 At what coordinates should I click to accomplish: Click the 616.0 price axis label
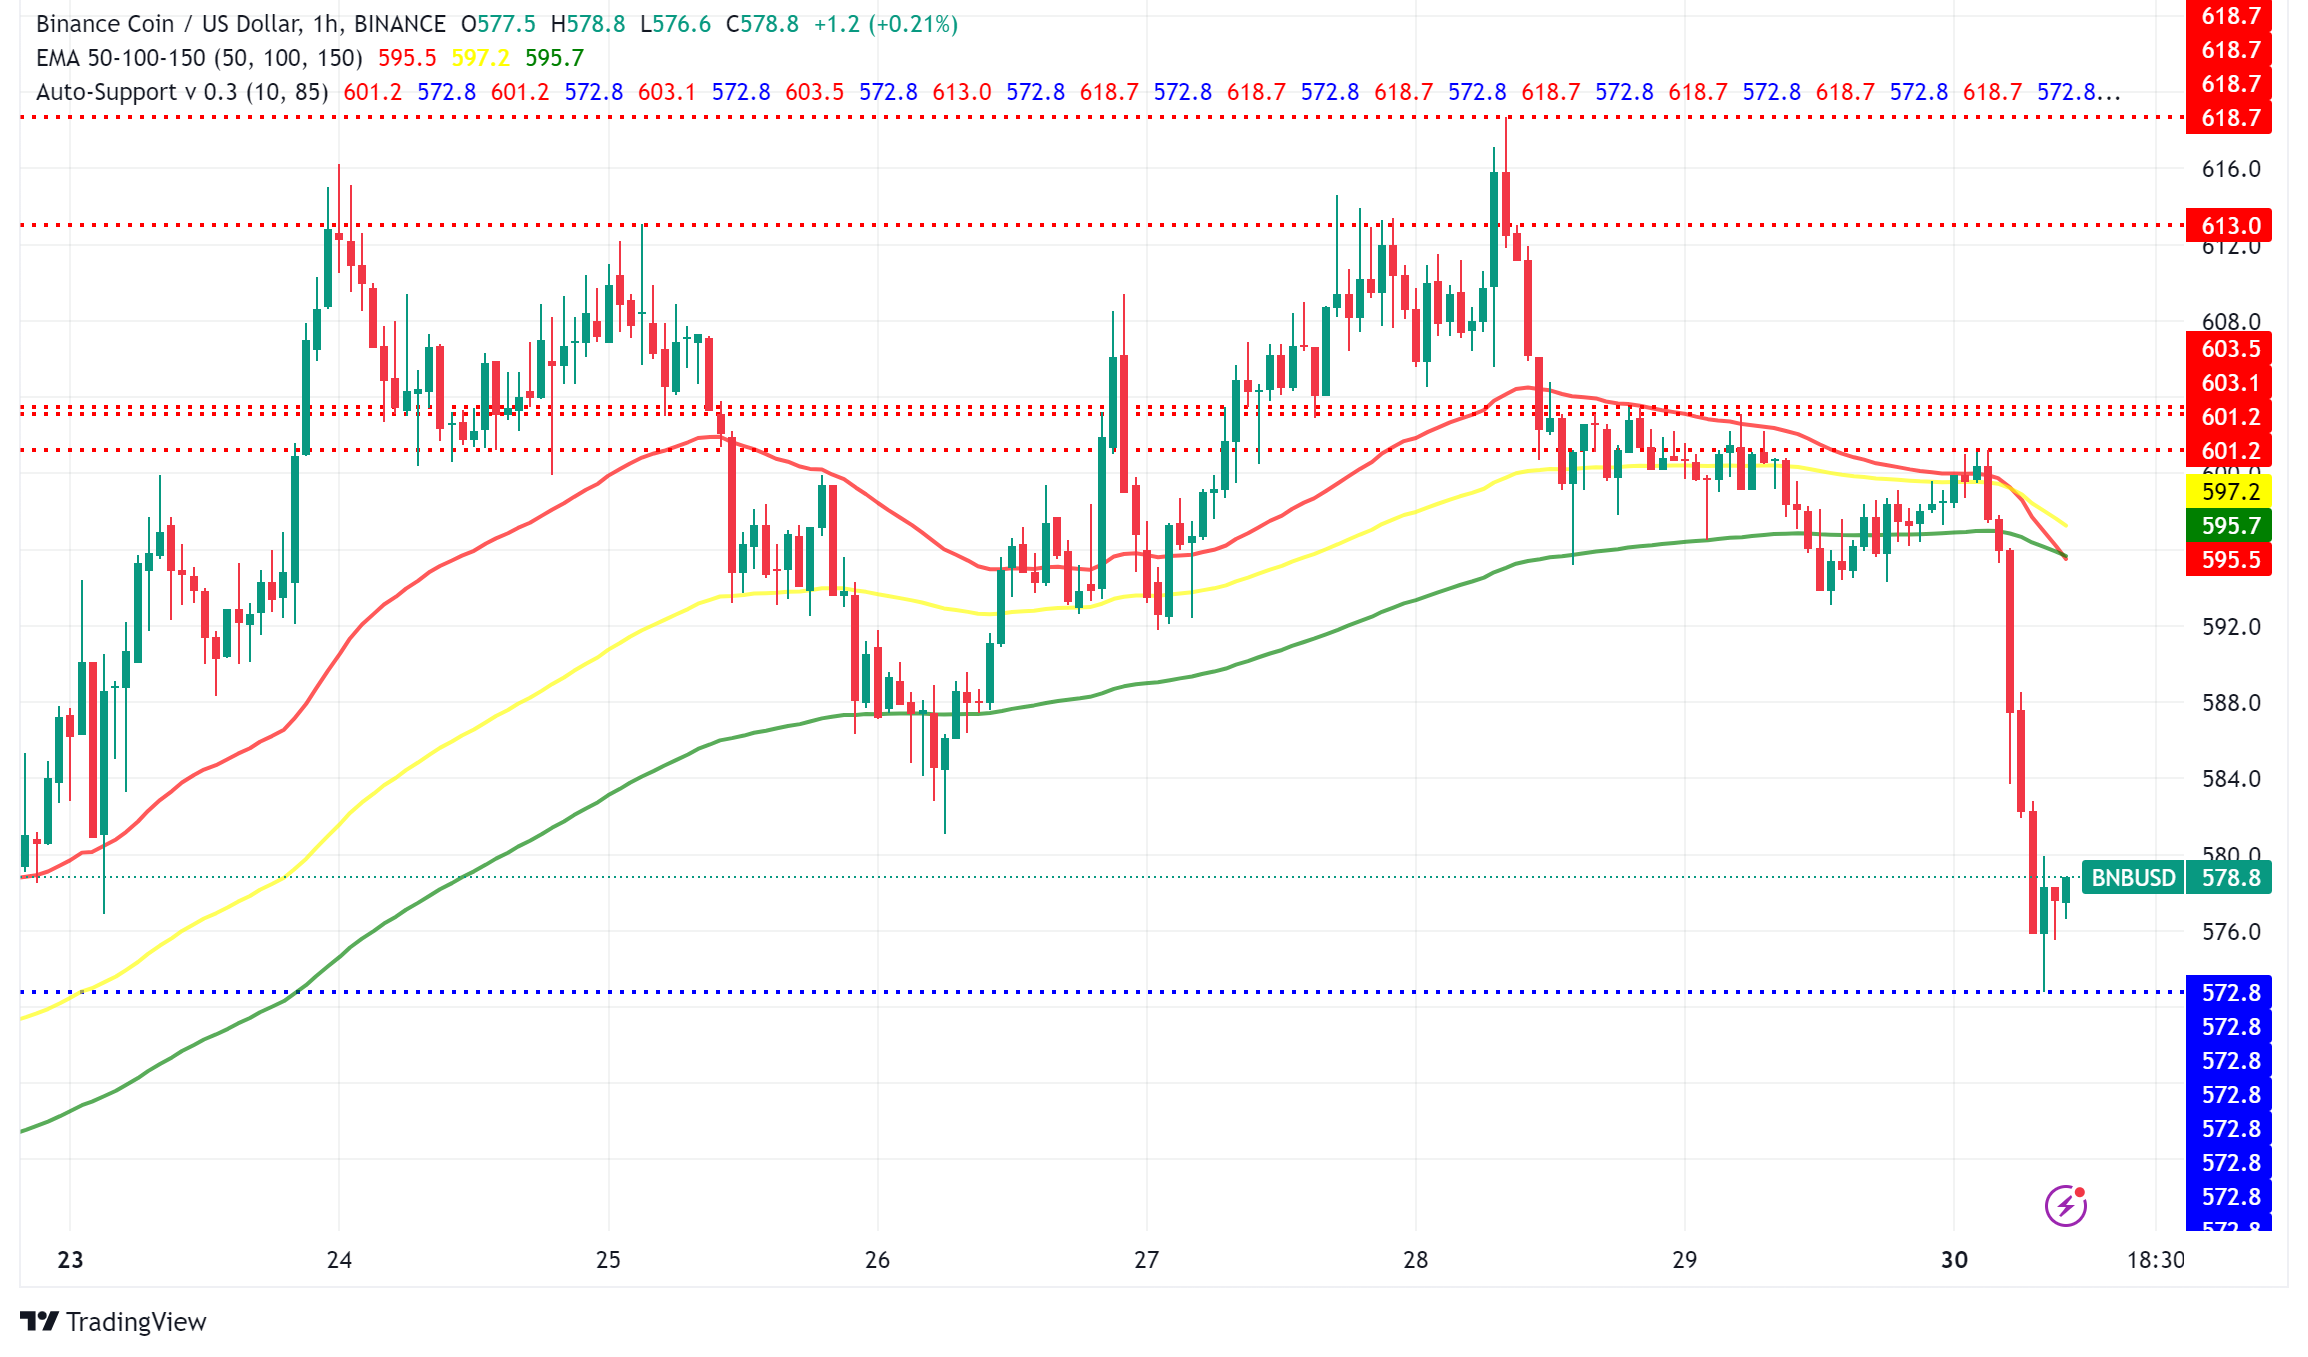click(x=2230, y=169)
